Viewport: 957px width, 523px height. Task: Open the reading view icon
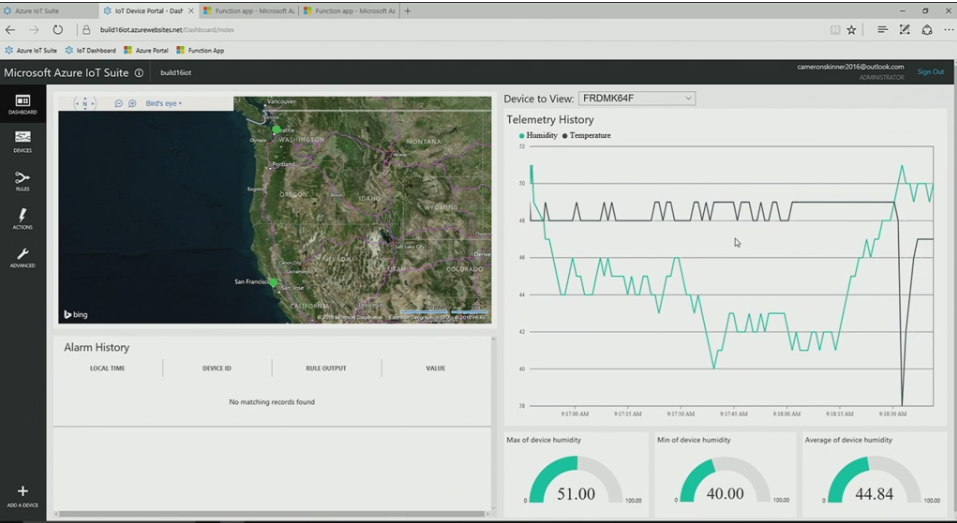click(834, 30)
